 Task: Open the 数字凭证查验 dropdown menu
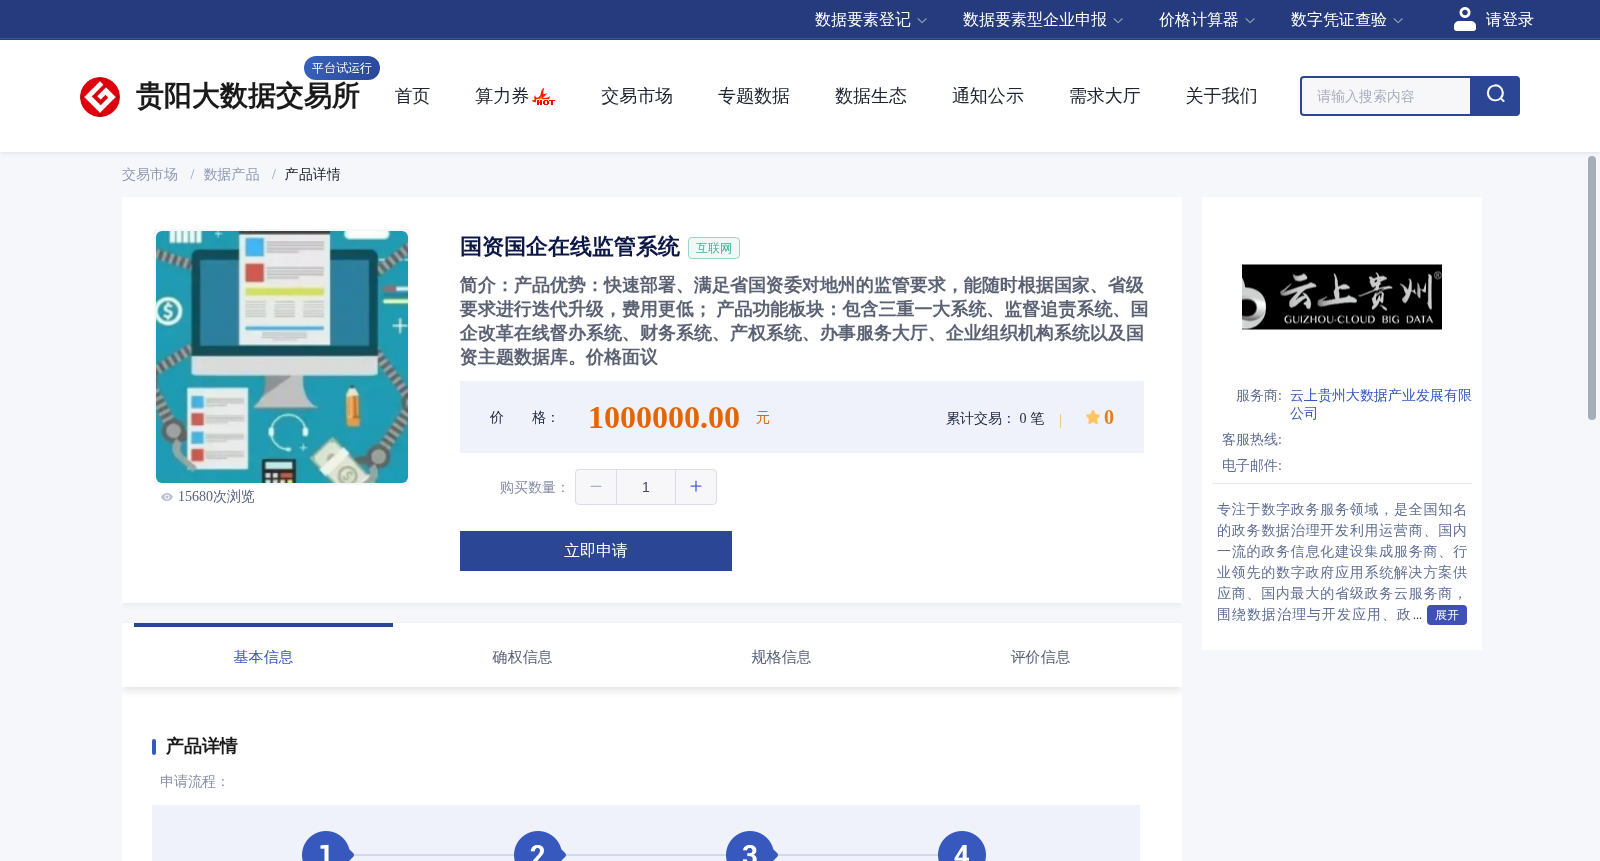coord(1347,20)
